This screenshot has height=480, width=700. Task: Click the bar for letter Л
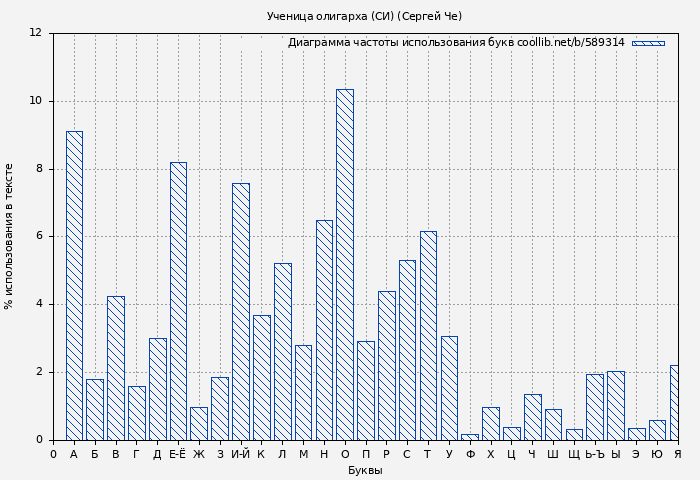tap(282, 351)
